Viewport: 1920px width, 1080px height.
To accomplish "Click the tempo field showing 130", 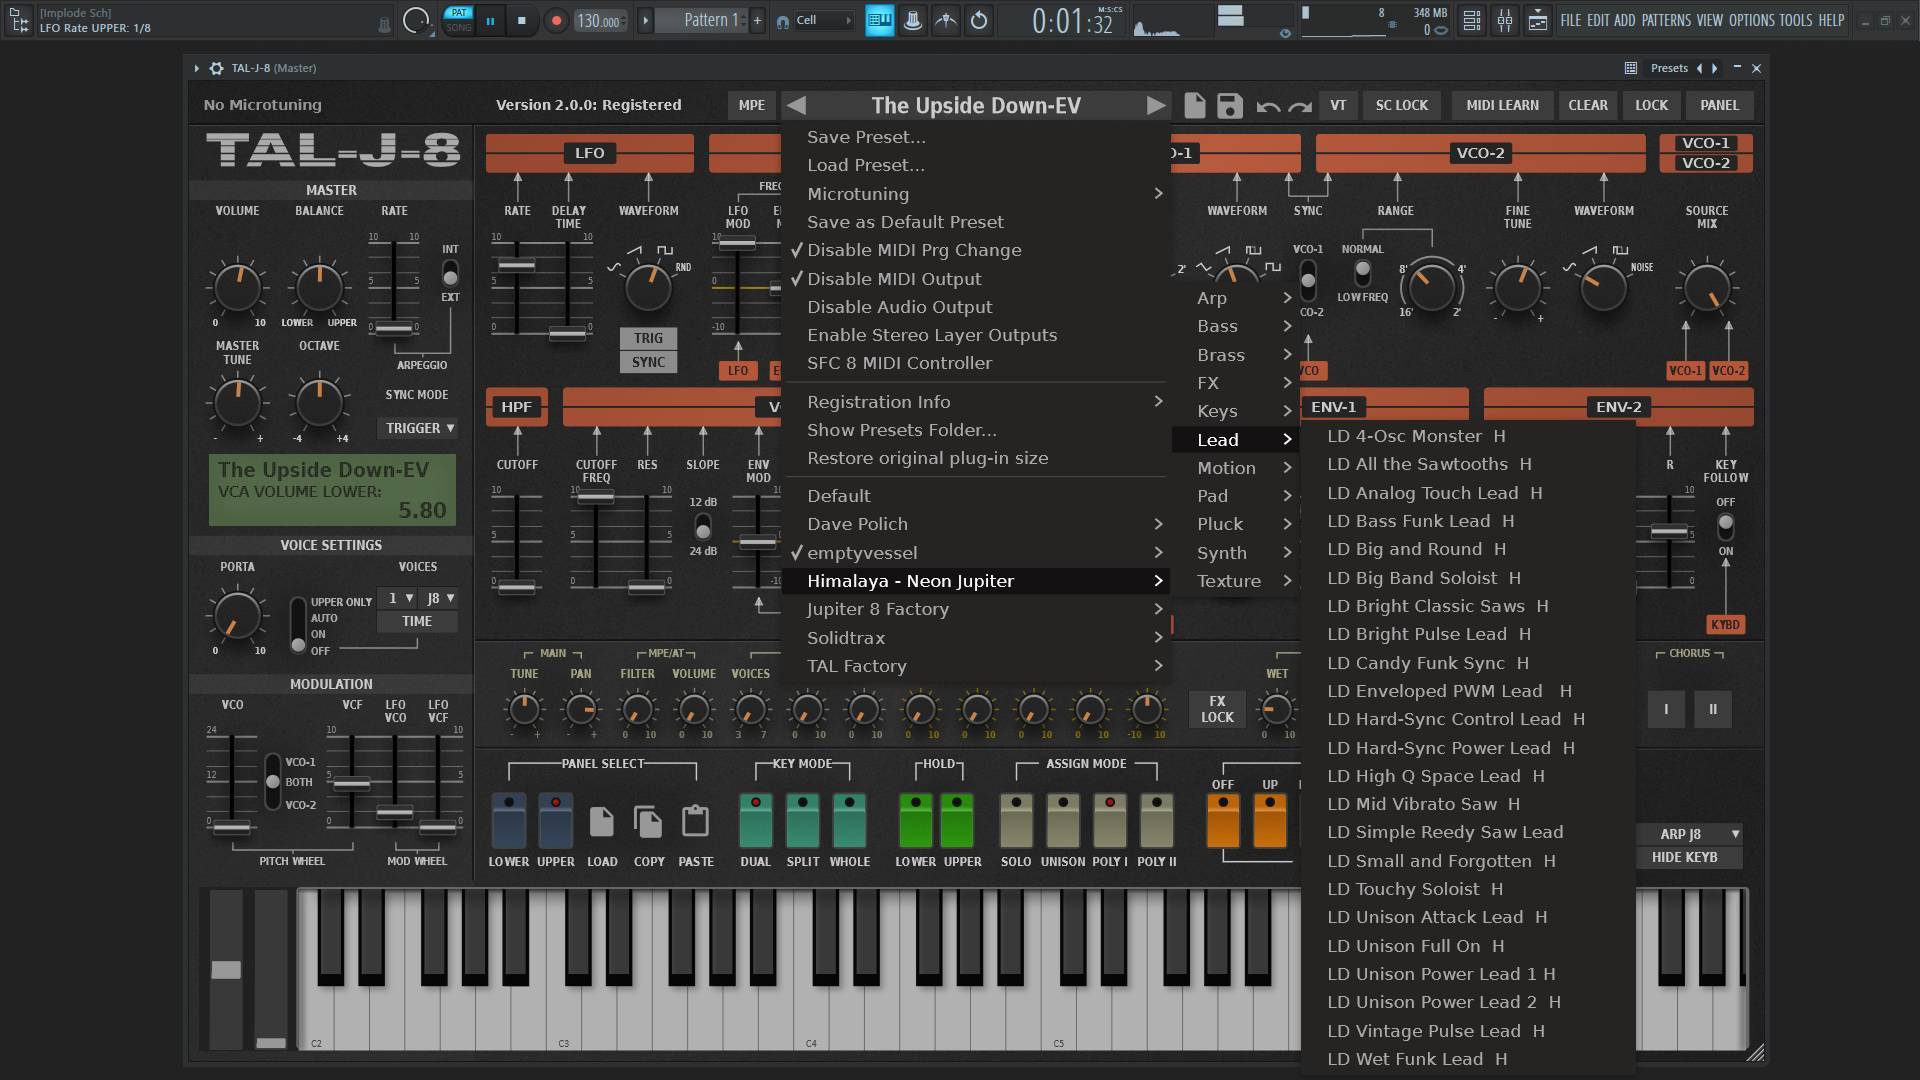I will click(x=599, y=20).
